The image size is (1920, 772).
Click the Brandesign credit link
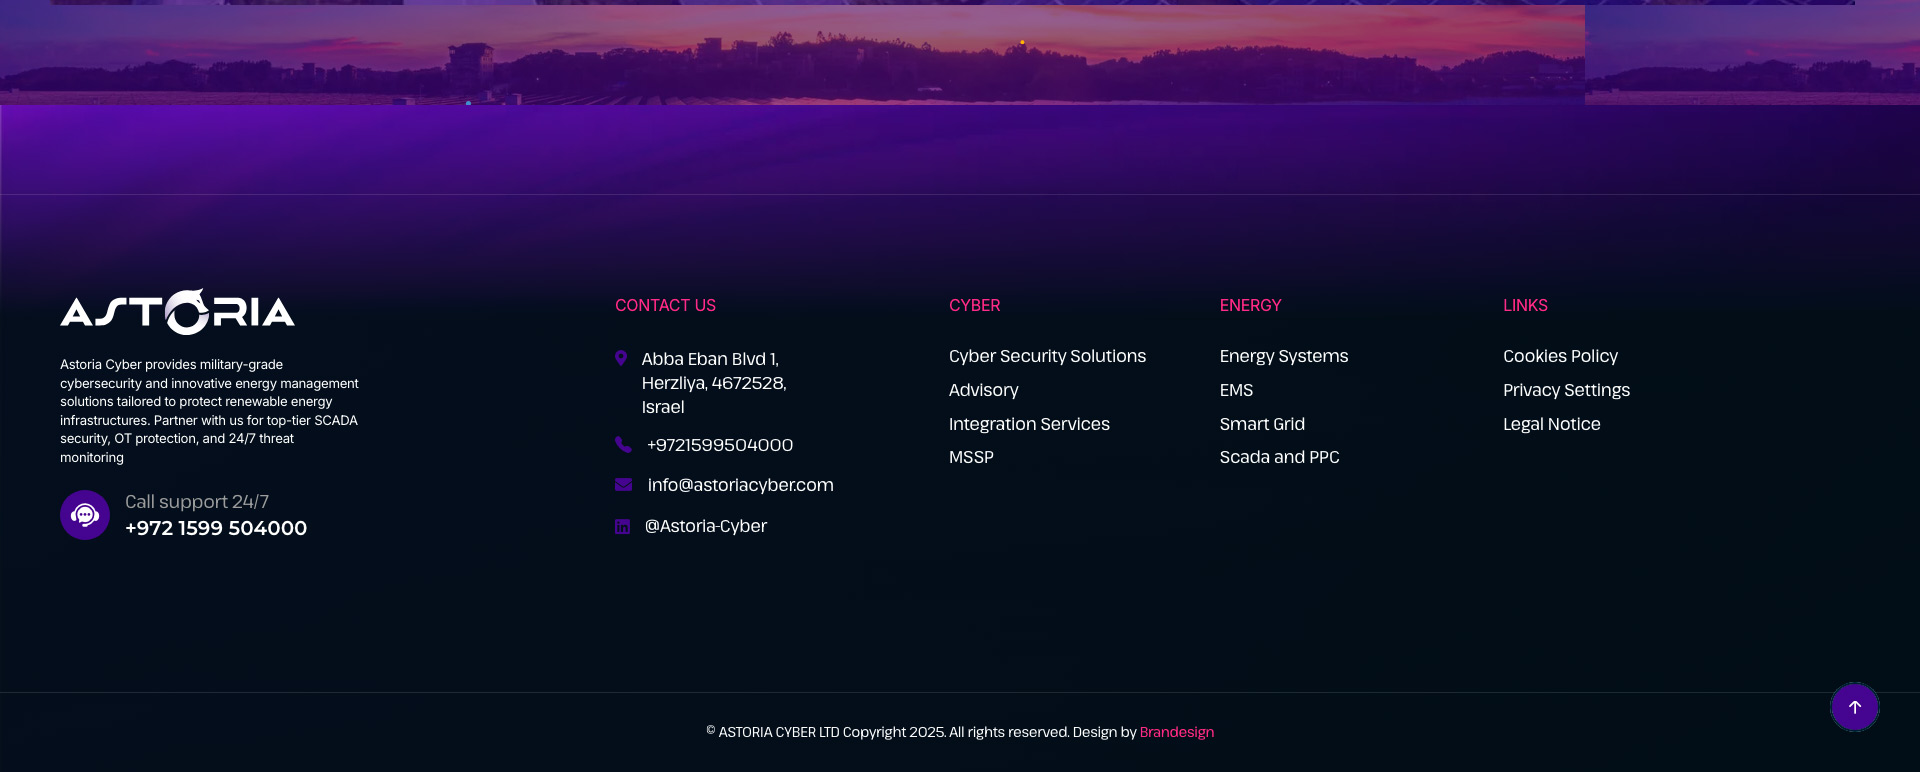tap(1176, 732)
